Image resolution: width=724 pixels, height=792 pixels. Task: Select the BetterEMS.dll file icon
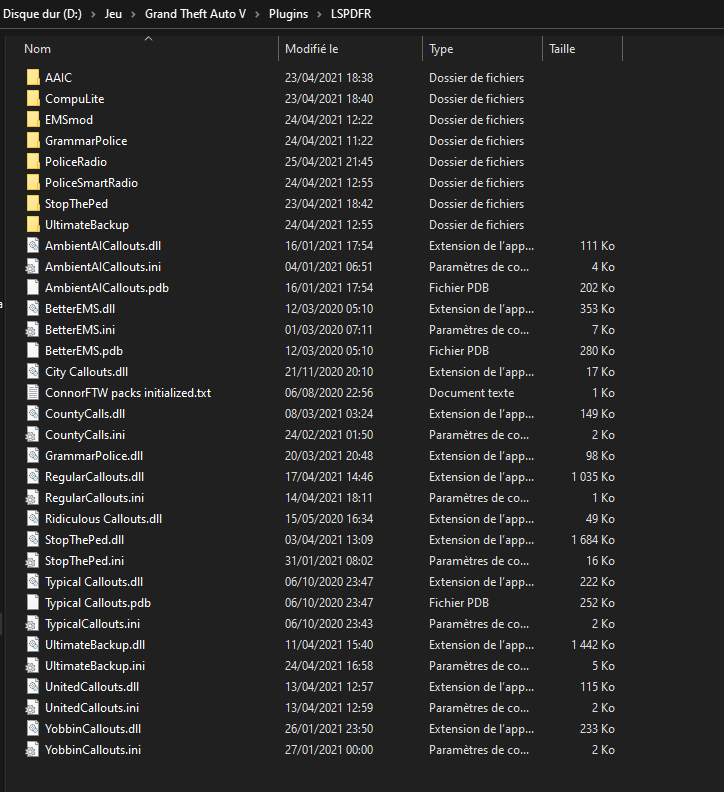(x=33, y=309)
